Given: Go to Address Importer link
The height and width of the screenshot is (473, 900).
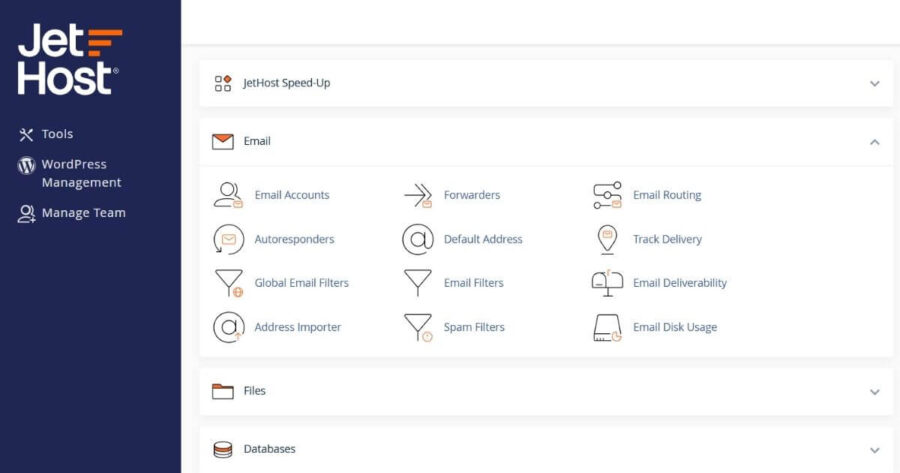Looking at the screenshot, I should click(297, 327).
